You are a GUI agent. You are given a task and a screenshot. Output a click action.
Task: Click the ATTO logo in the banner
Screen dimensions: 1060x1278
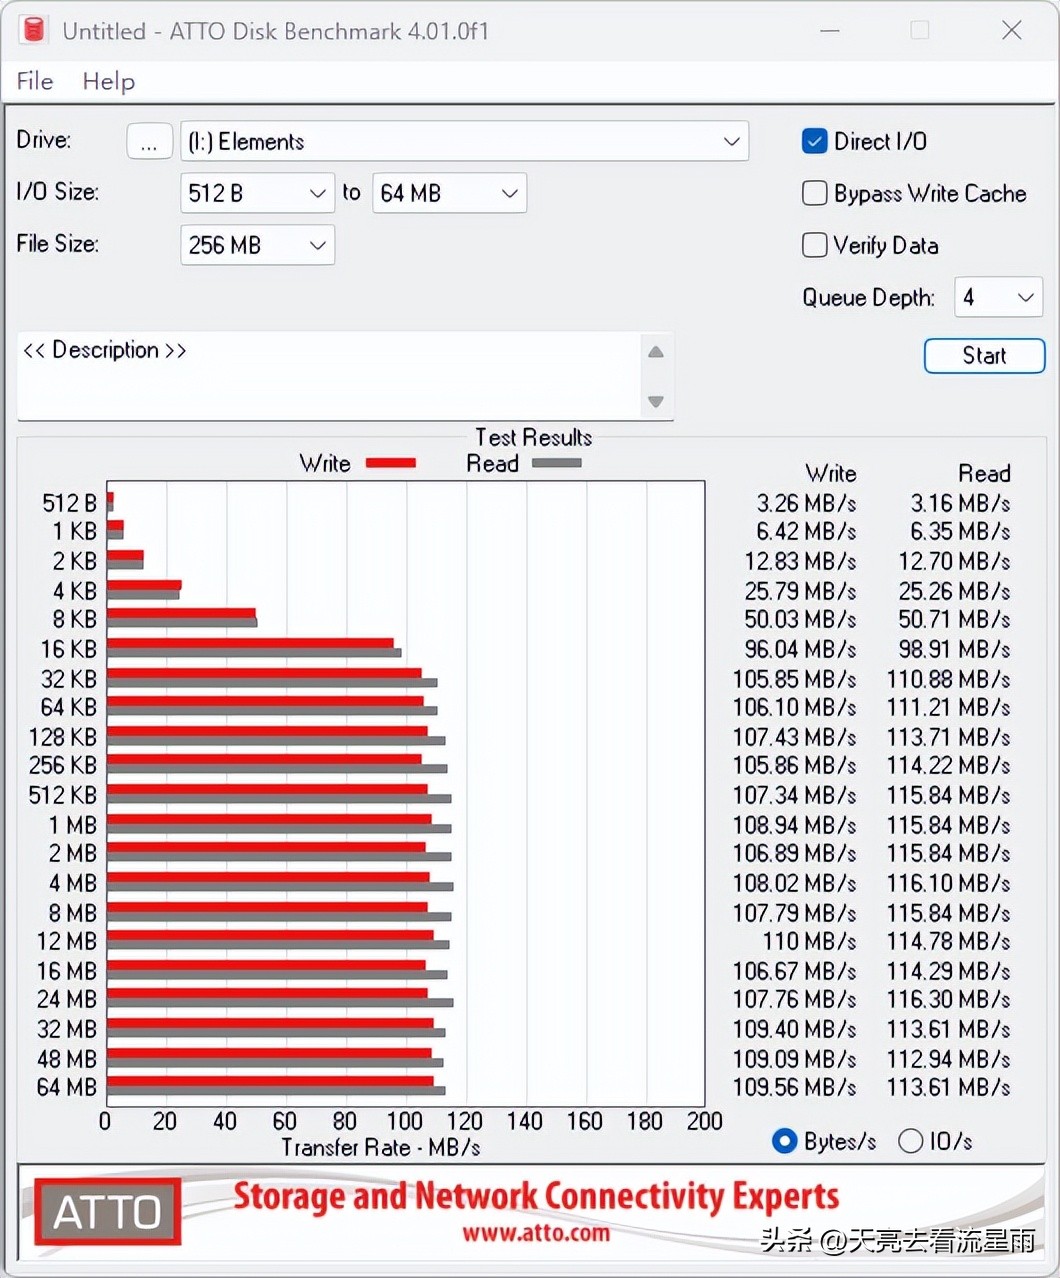108,1212
